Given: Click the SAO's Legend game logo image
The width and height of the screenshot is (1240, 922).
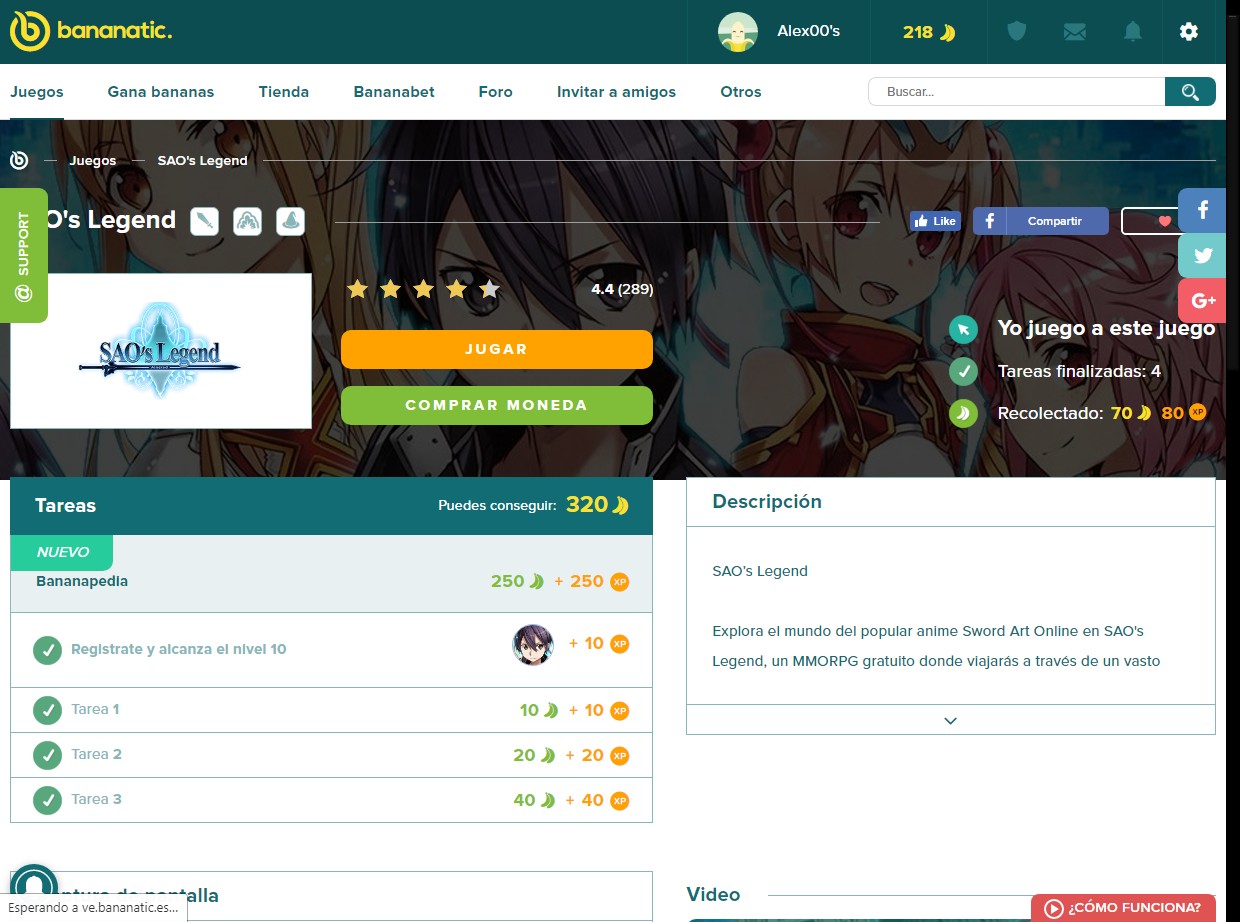Looking at the screenshot, I should point(161,351).
